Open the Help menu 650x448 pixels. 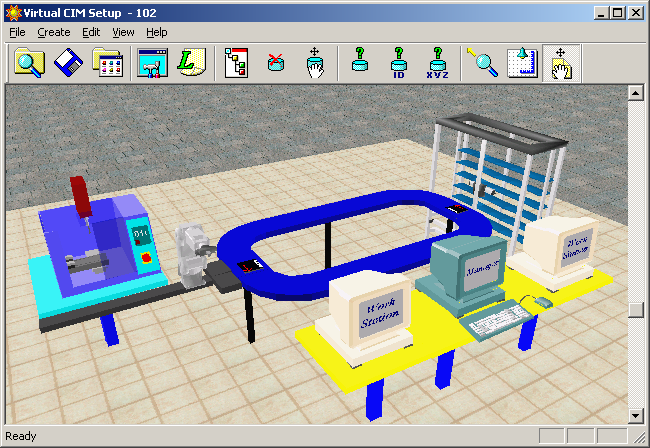(x=157, y=32)
